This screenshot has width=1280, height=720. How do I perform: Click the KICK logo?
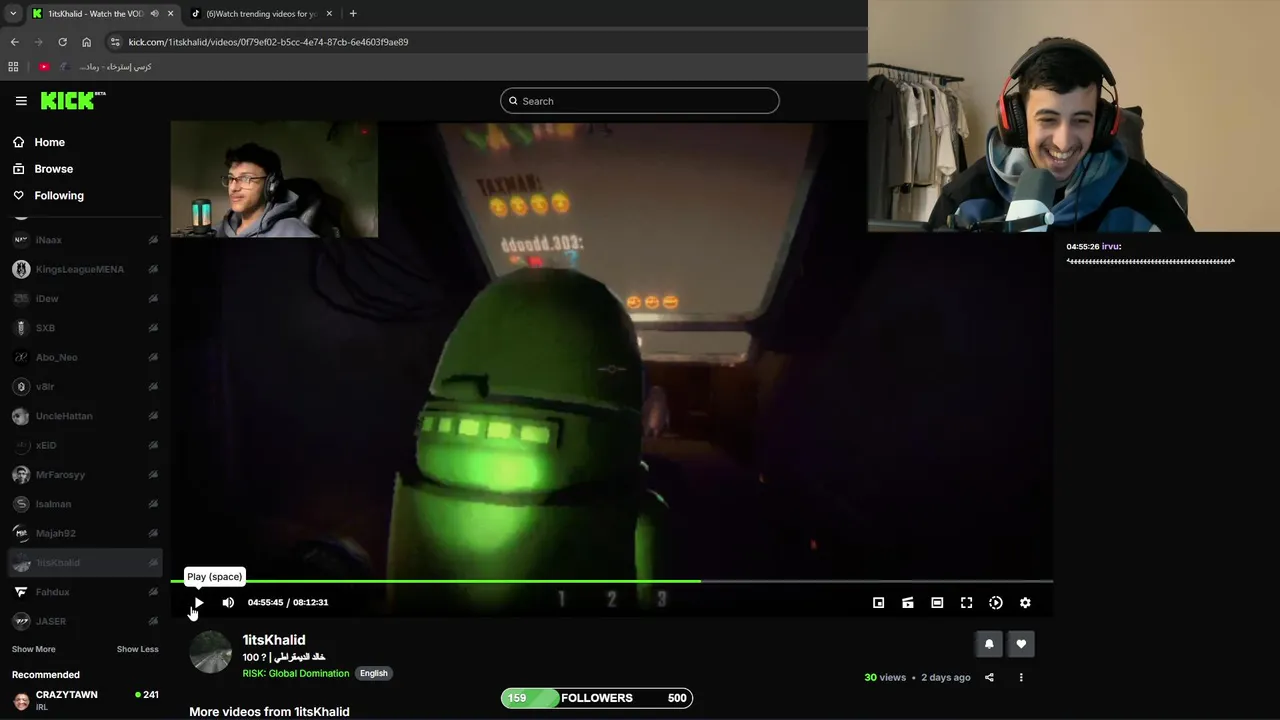coord(72,100)
